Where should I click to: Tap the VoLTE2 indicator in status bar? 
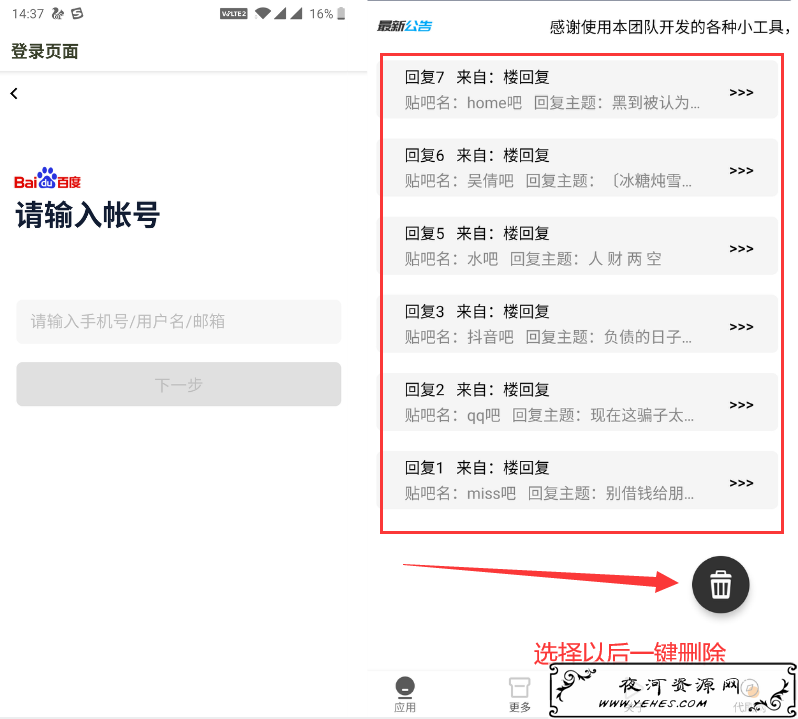tap(234, 14)
